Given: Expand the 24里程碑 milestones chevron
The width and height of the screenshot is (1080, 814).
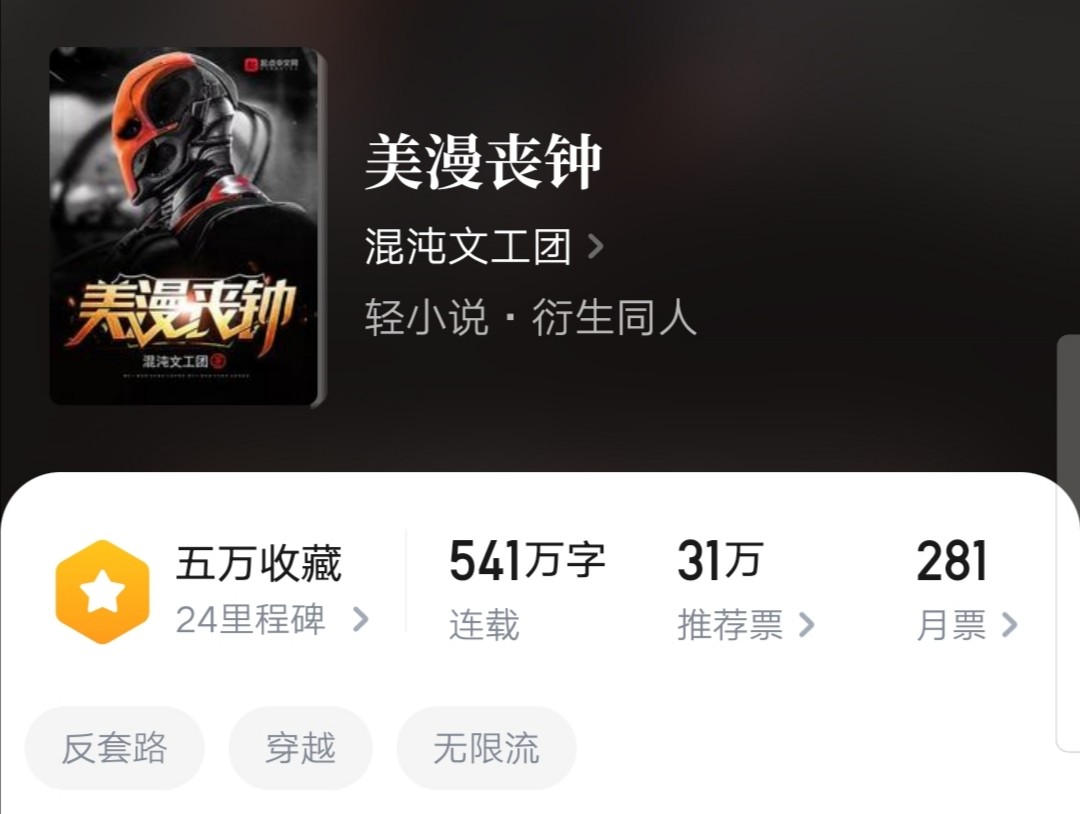Looking at the screenshot, I should coord(360,619).
